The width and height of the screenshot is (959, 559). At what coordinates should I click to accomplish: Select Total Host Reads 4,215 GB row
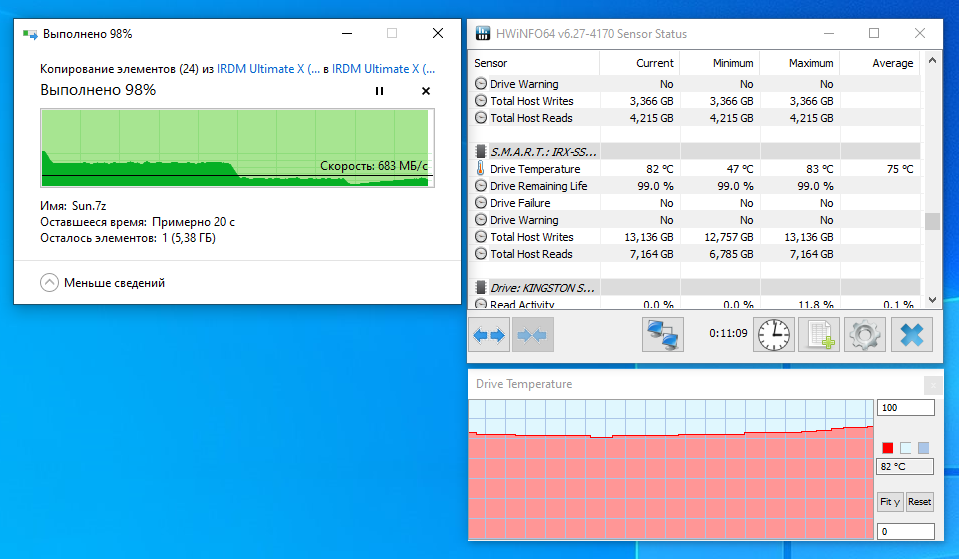pos(695,118)
